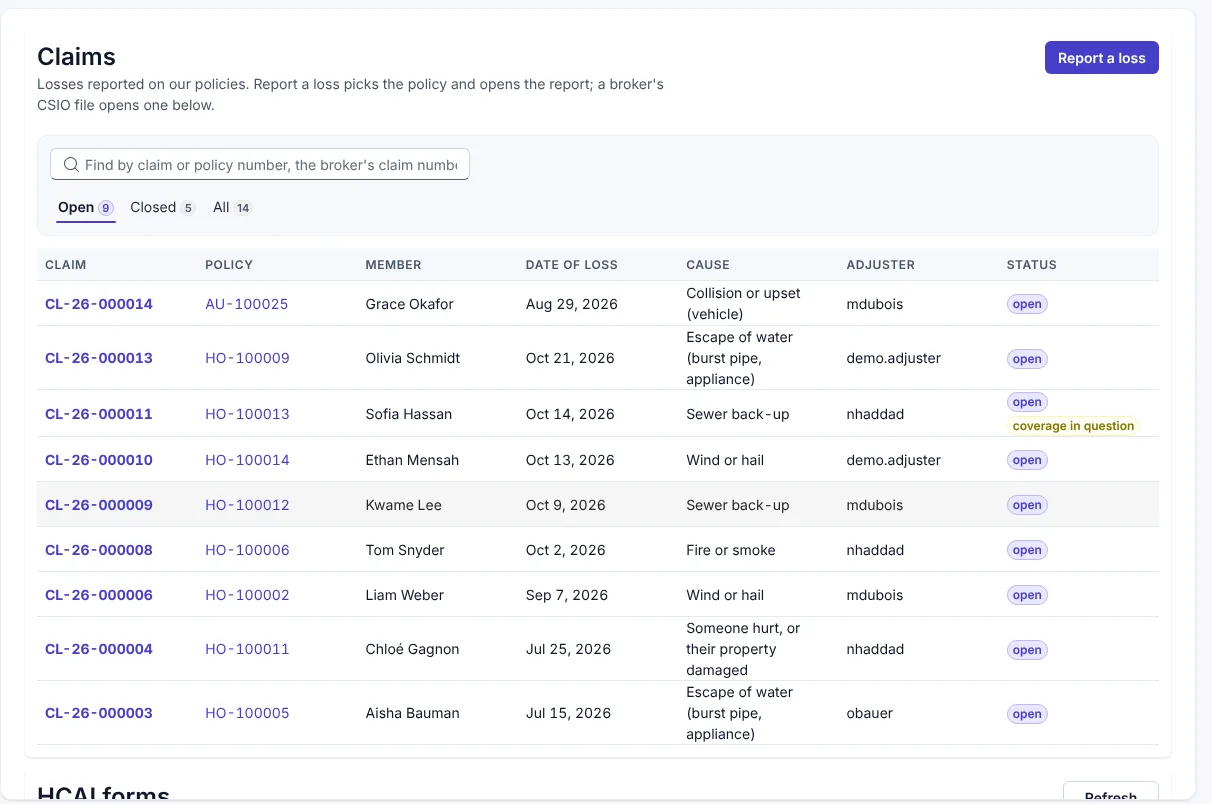1212x804 pixels.
Task: Open policy HO-100005
Action: tap(247, 713)
